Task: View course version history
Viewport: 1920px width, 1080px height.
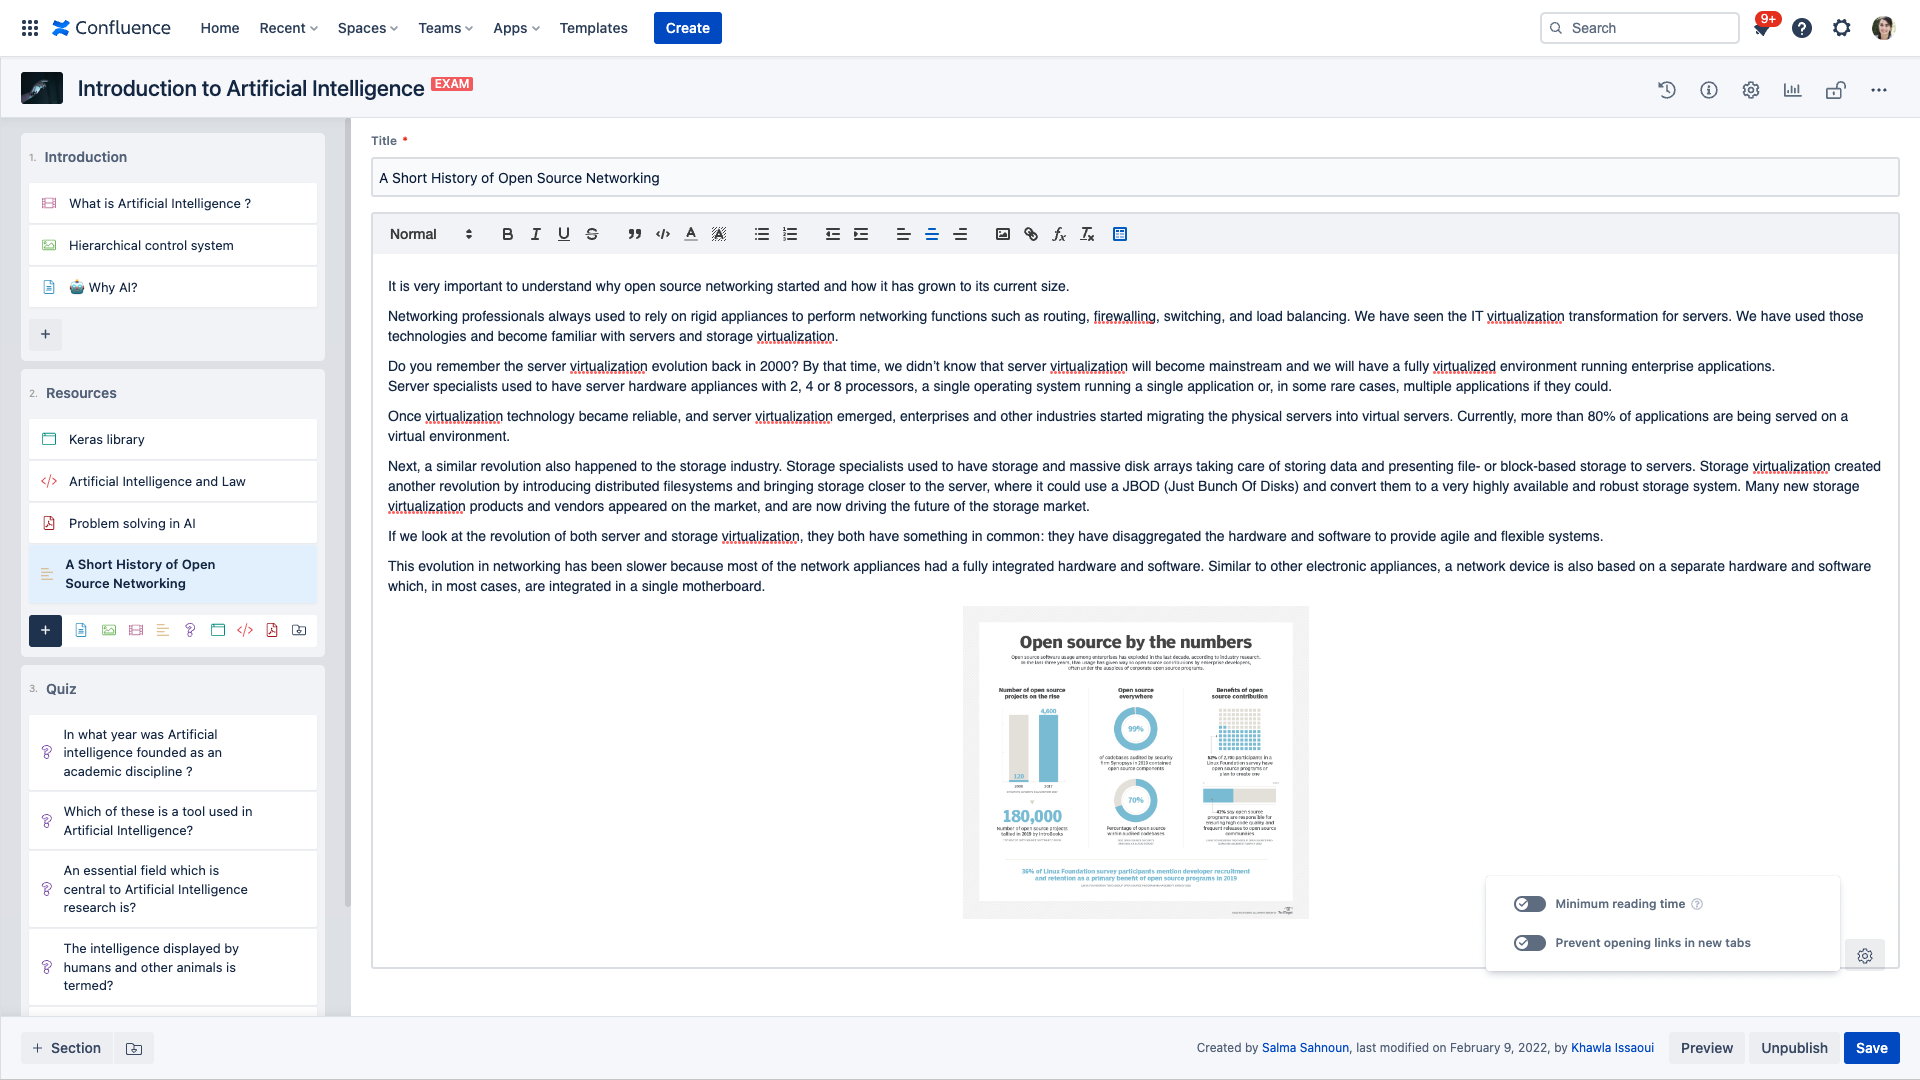Action: [1667, 90]
